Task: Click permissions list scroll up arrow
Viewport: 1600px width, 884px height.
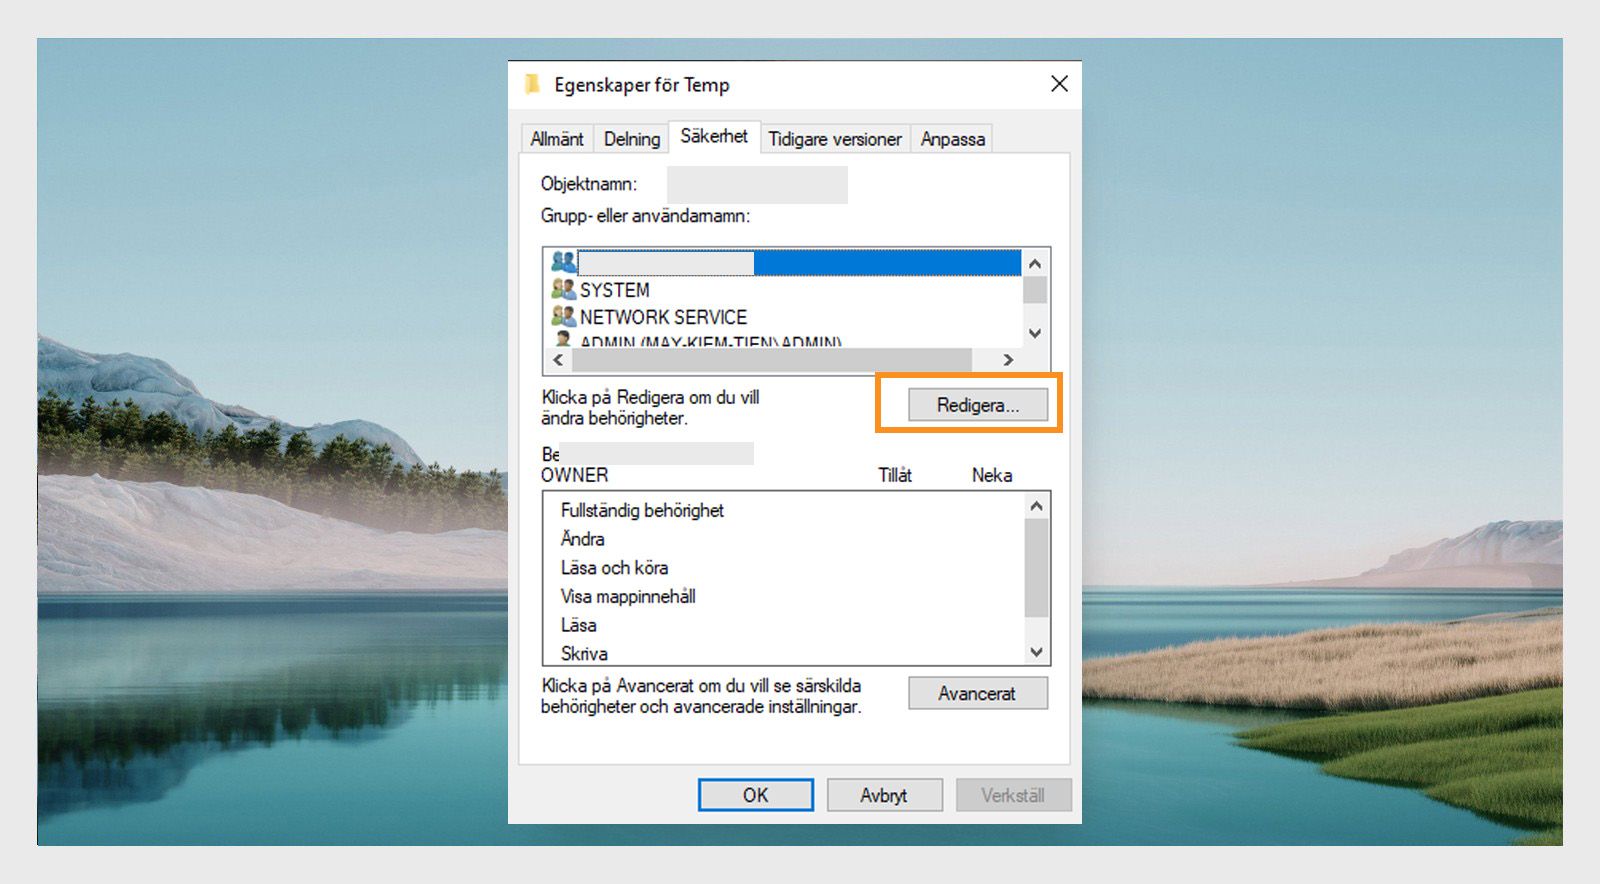Action: 1037,506
